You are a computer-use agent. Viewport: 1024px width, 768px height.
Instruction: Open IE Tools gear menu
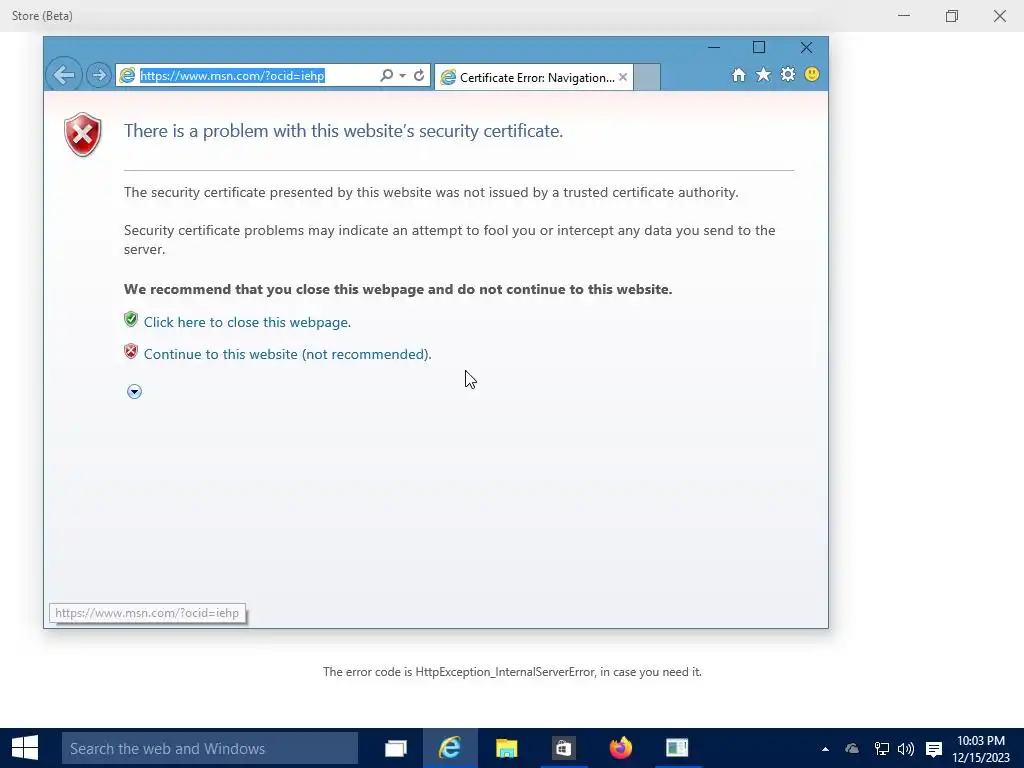(x=788, y=74)
